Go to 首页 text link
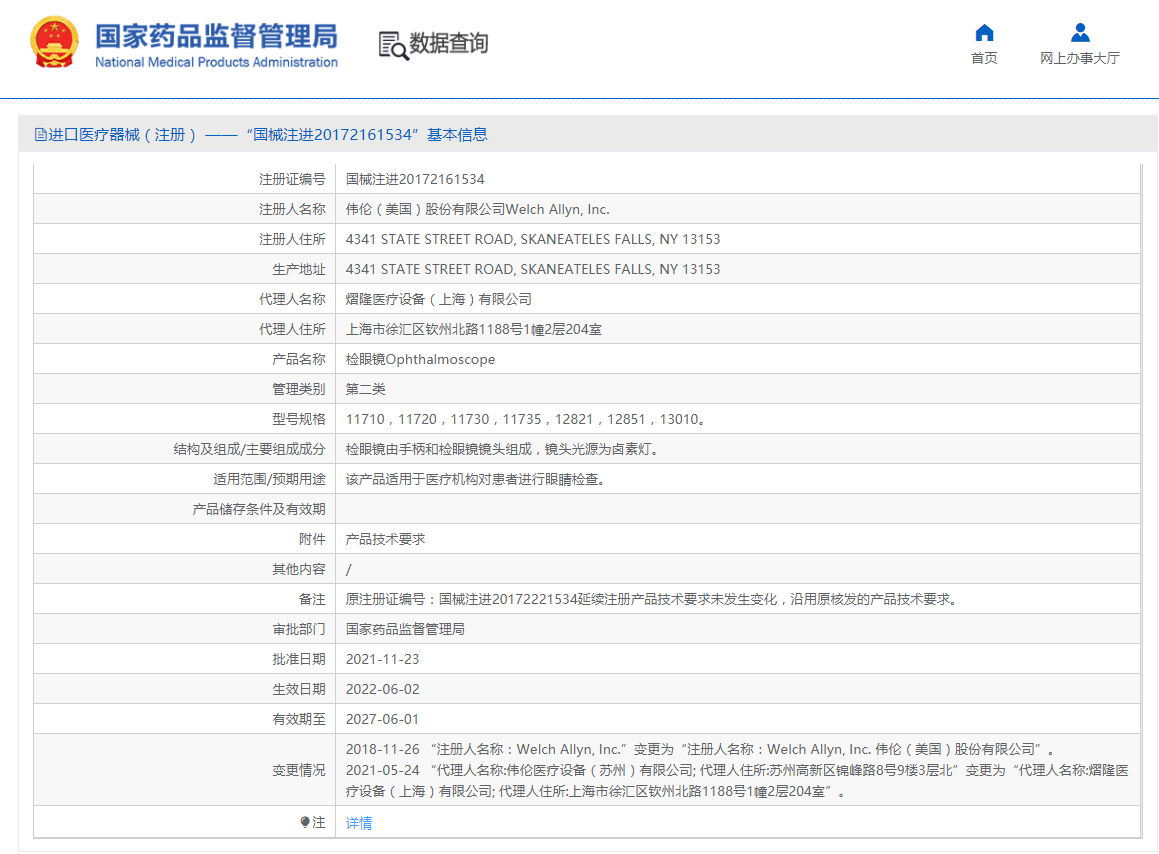 tap(984, 58)
